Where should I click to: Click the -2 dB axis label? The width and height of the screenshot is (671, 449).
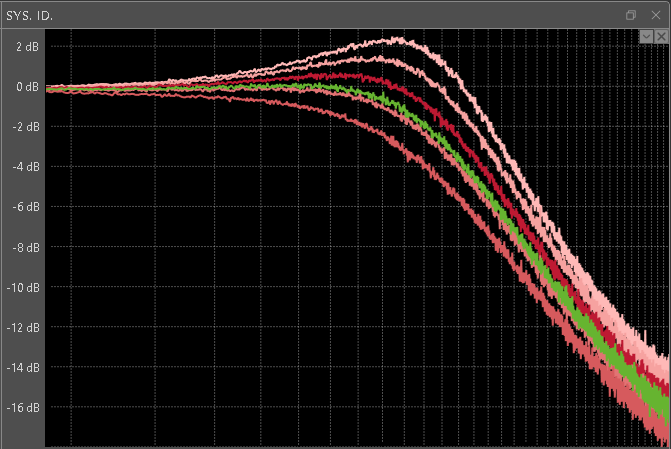click(x=26, y=127)
